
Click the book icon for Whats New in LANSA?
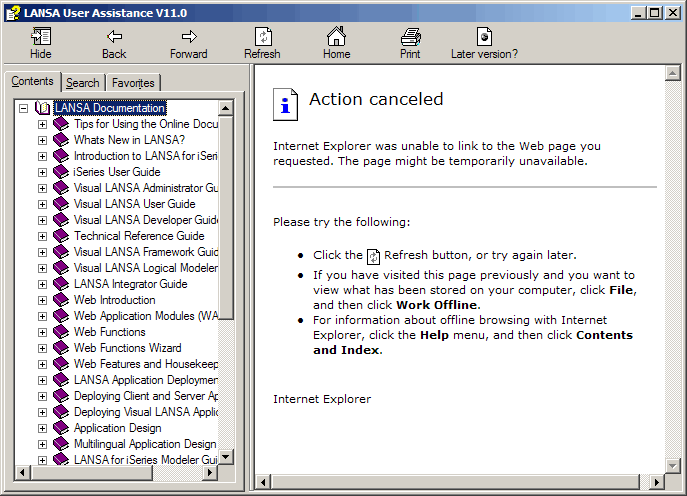tap(61, 140)
